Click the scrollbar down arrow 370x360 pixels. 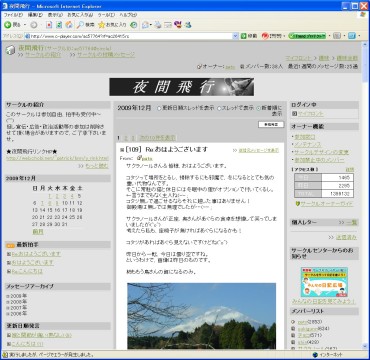pyautogui.click(x=365, y=347)
